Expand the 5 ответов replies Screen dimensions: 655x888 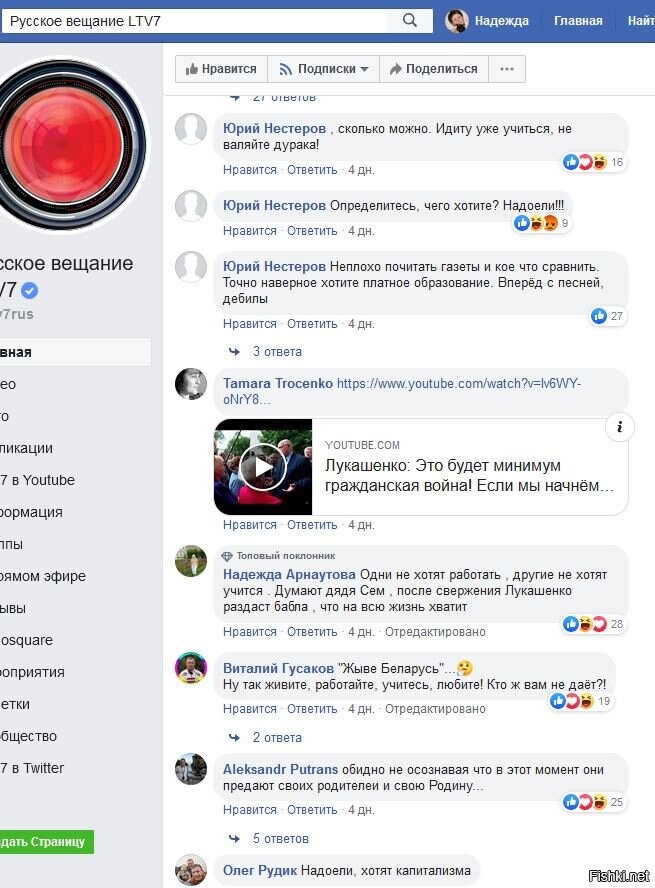point(280,839)
